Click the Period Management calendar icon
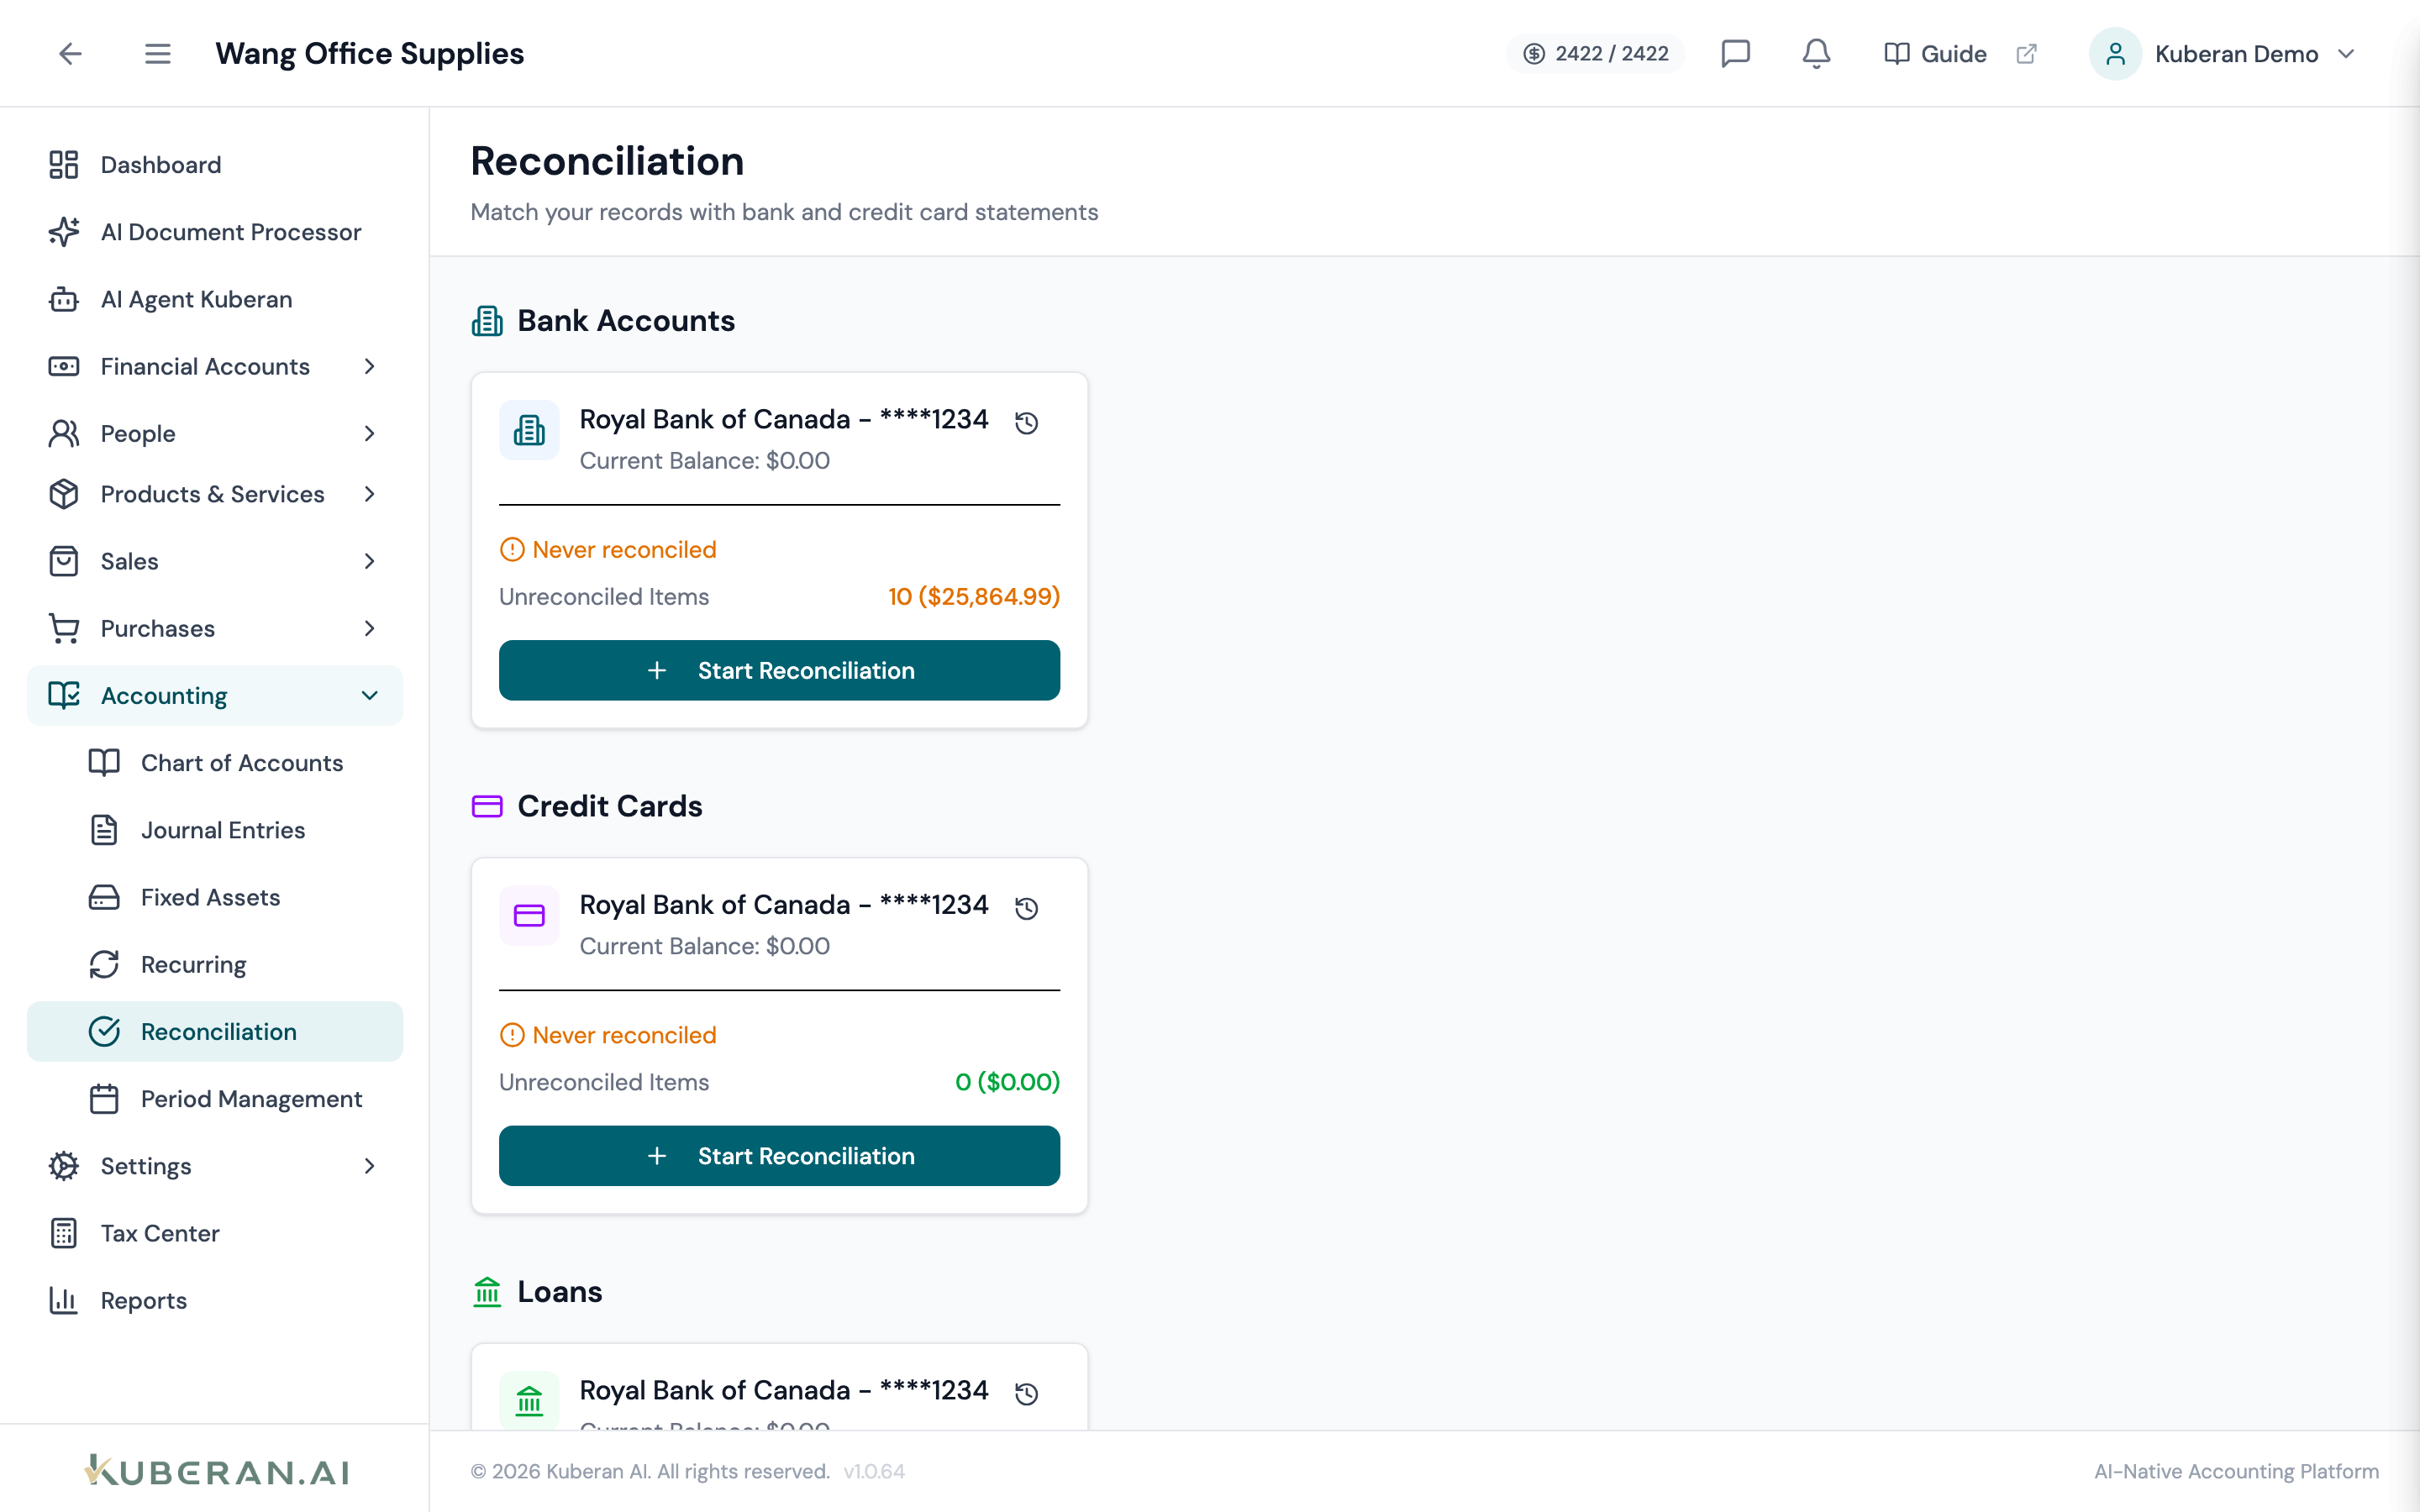This screenshot has height=1512, width=2420. [x=104, y=1099]
